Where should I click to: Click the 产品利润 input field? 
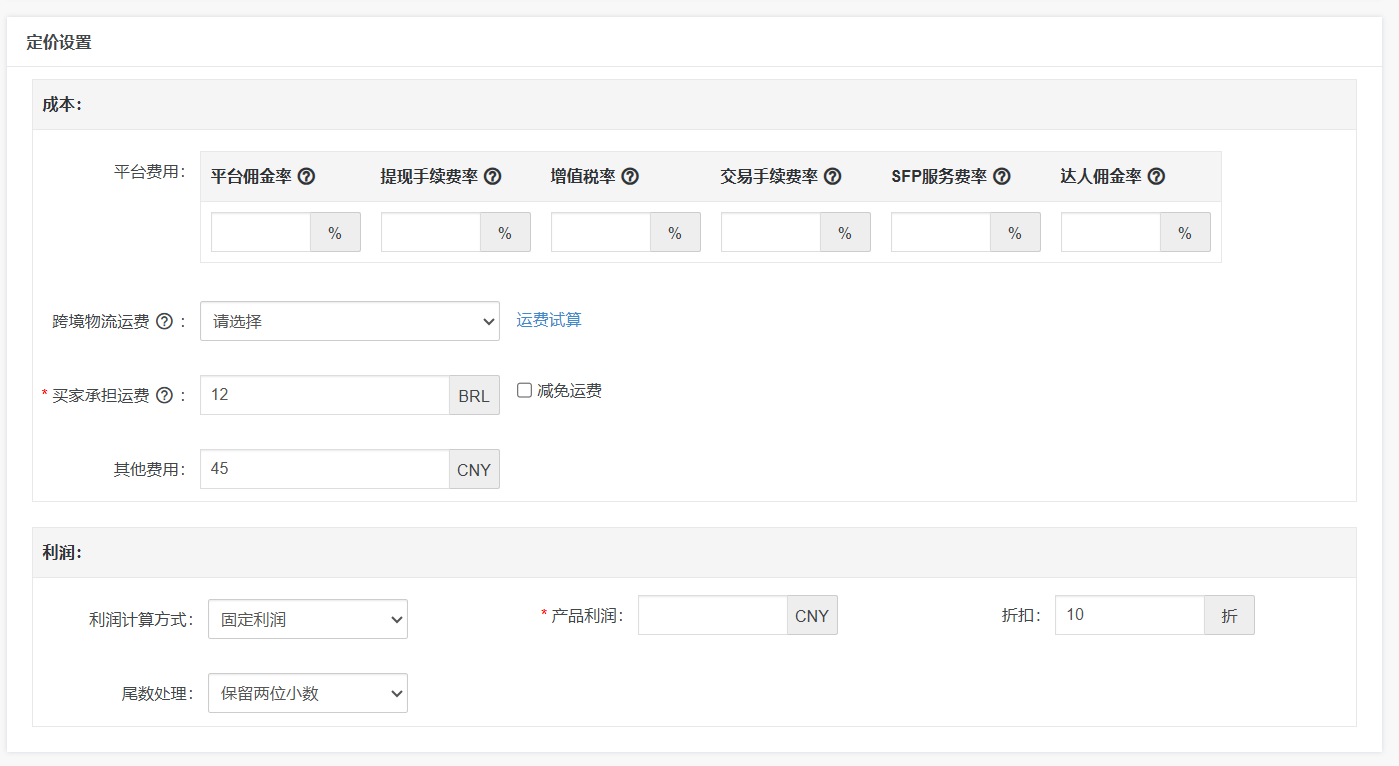(x=713, y=615)
